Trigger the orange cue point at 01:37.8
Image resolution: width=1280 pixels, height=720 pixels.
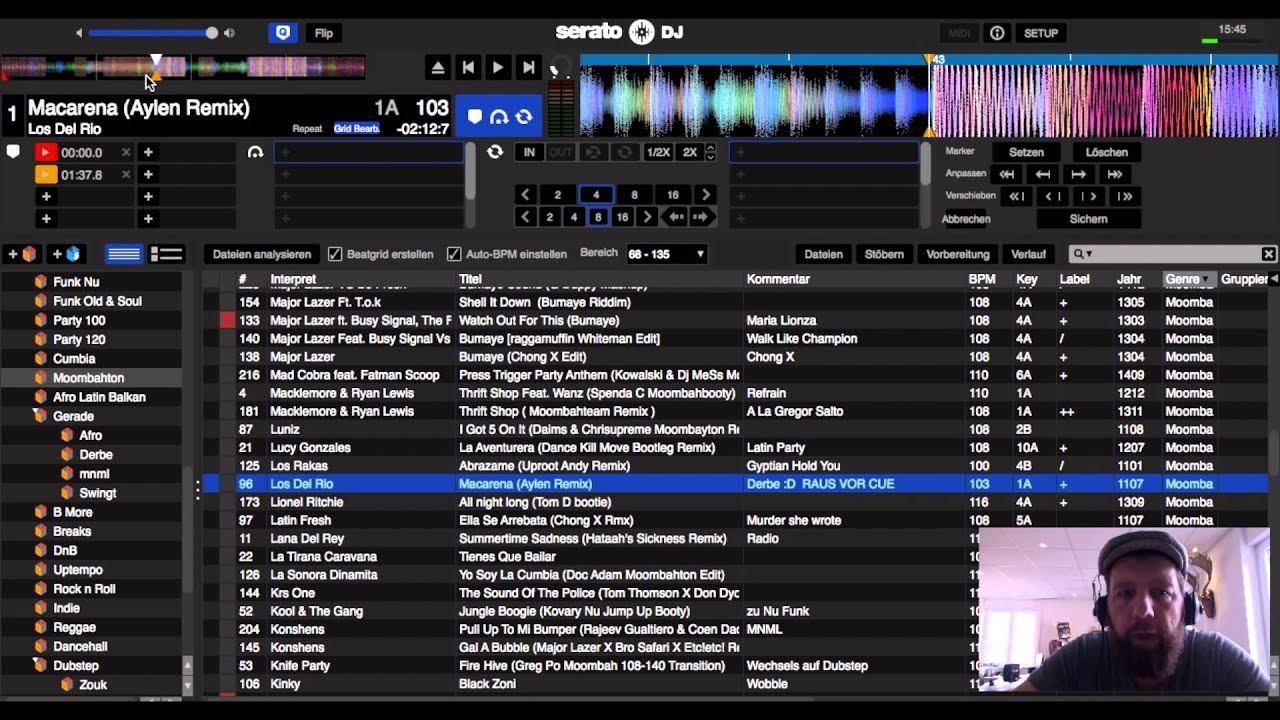[x=45, y=174]
